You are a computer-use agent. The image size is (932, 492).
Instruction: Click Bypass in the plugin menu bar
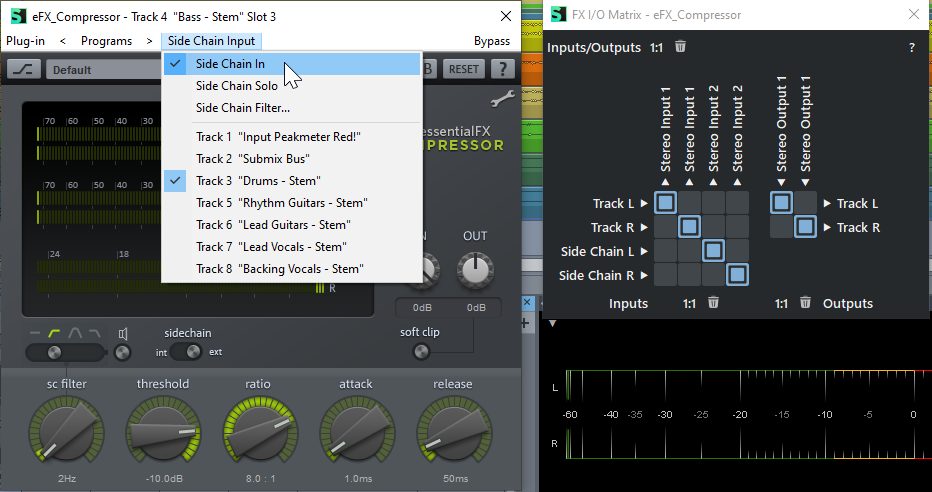(492, 41)
